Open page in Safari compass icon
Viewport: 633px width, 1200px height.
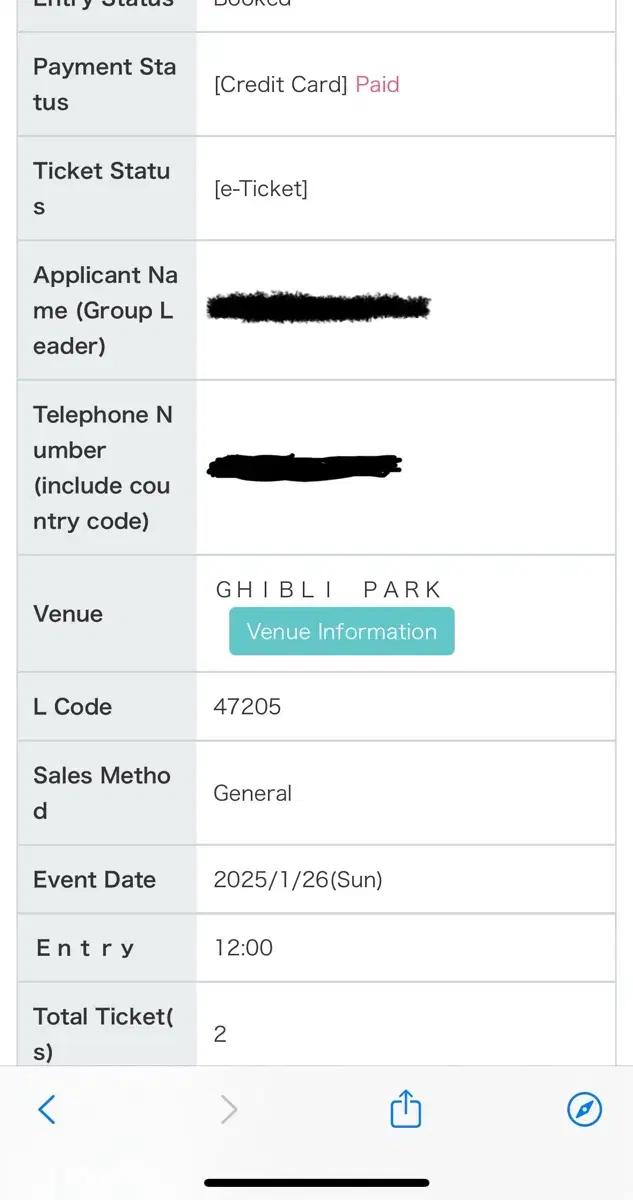coord(584,1109)
